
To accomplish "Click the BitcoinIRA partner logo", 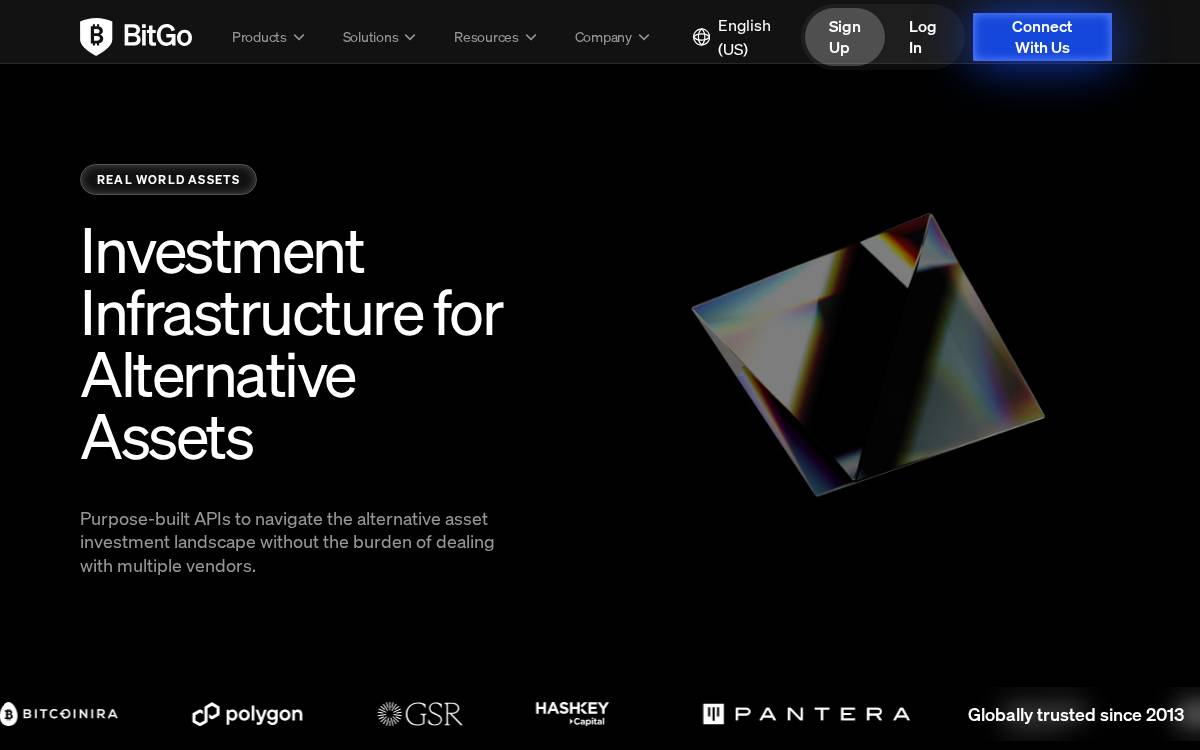I will 59,713.
